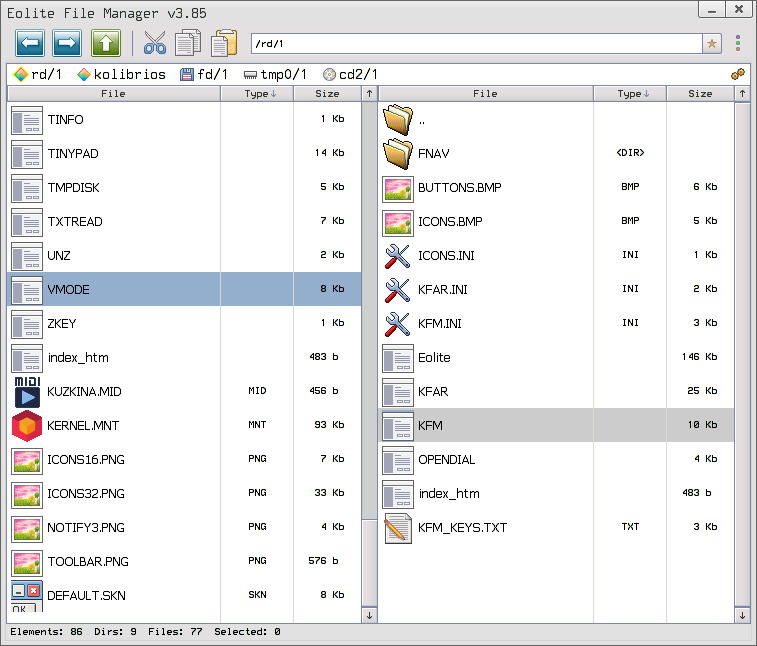
Task: Select TOOLBAR.PNG image icon
Action: [x=27, y=562]
